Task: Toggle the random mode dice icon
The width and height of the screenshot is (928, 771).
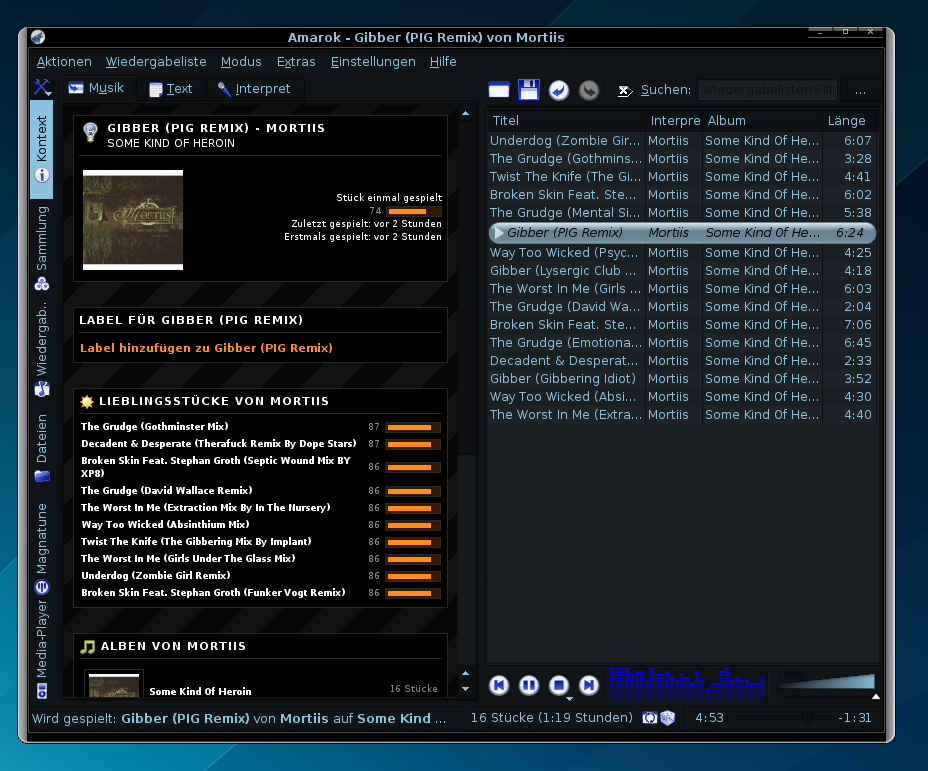Action: 668,718
